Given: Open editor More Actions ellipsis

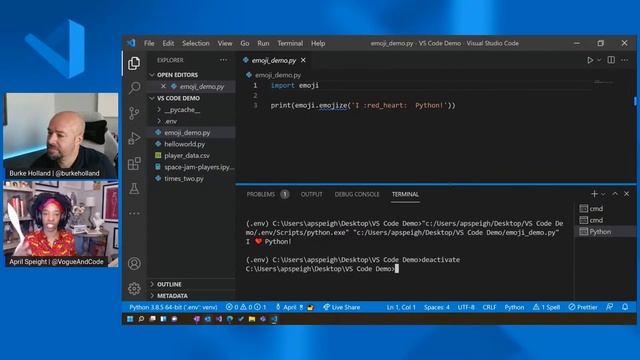Looking at the screenshot, I should click(x=624, y=60).
